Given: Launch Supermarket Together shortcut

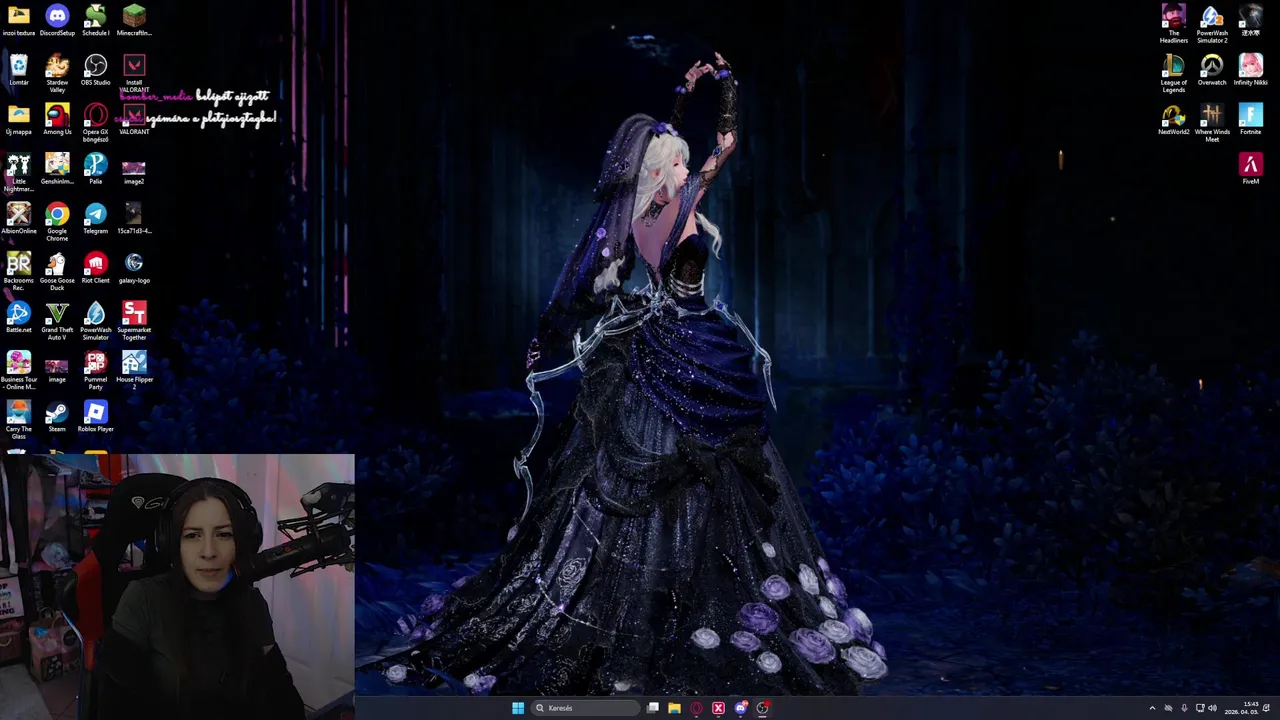Looking at the screenshot, I should click(134, 320).
